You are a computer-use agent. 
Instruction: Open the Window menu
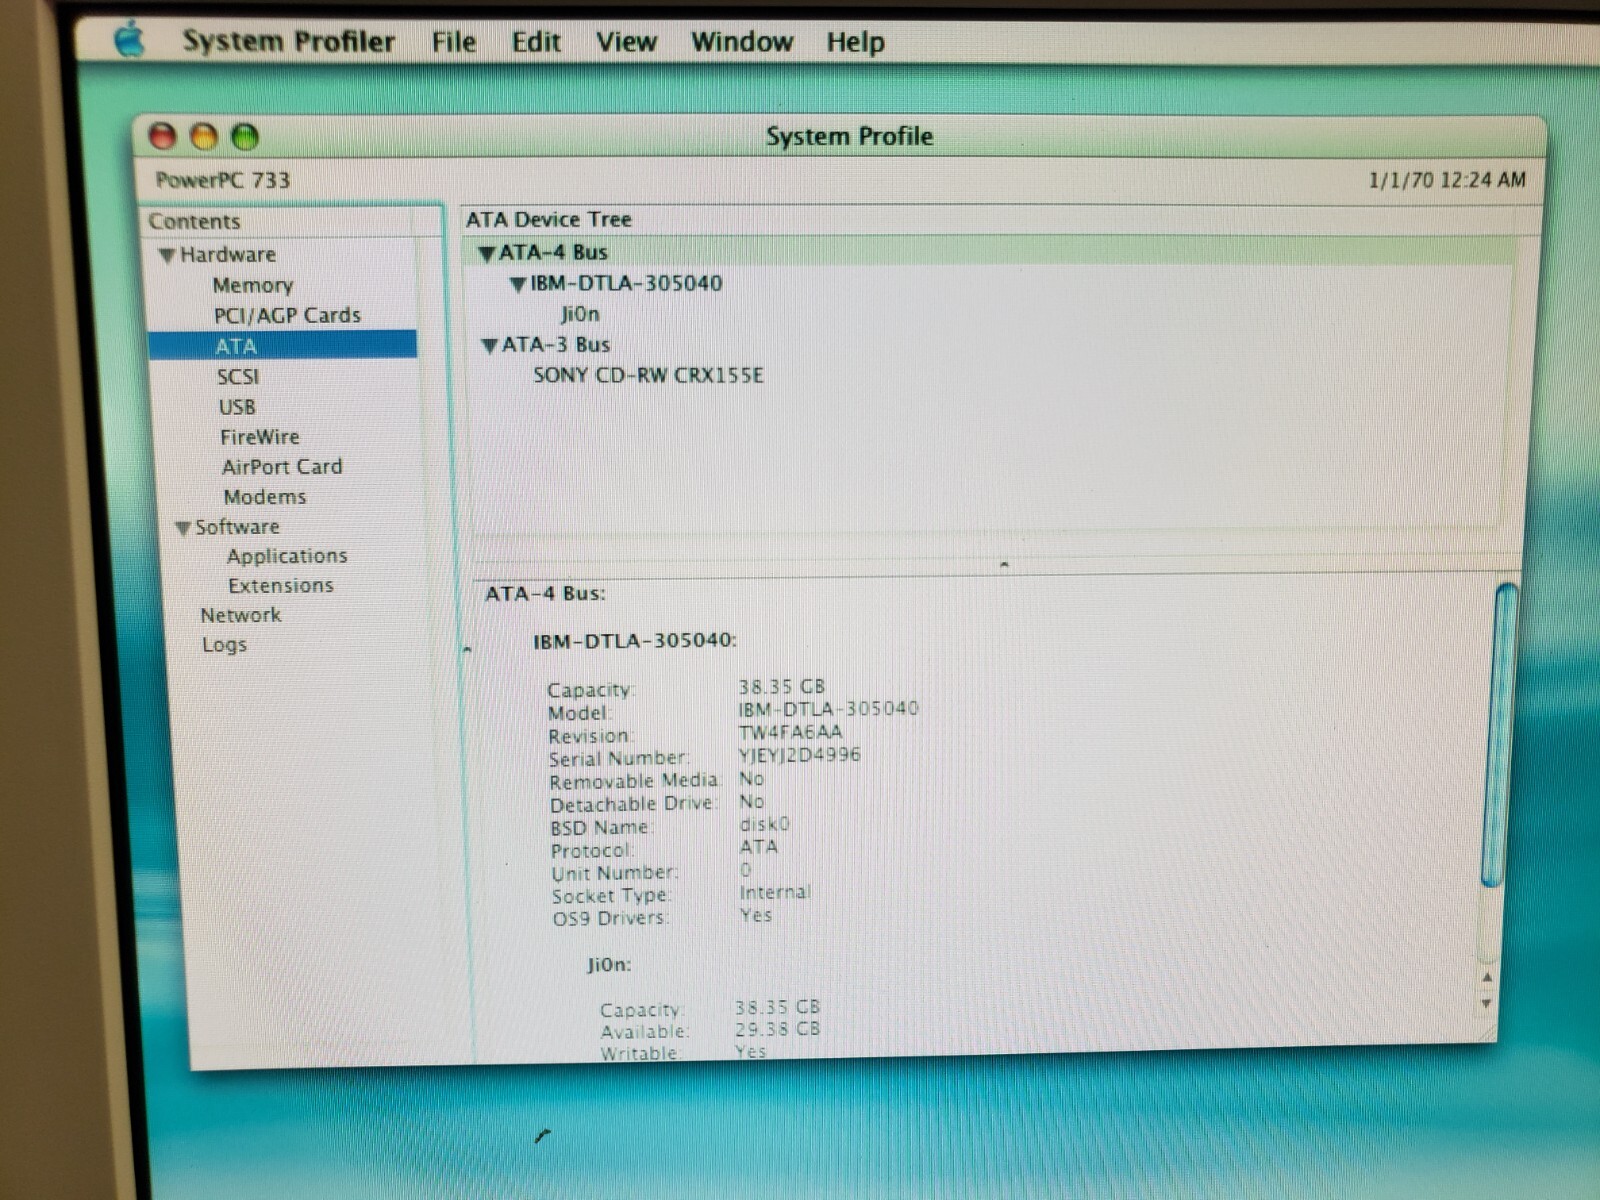click(x=741, y=42)
